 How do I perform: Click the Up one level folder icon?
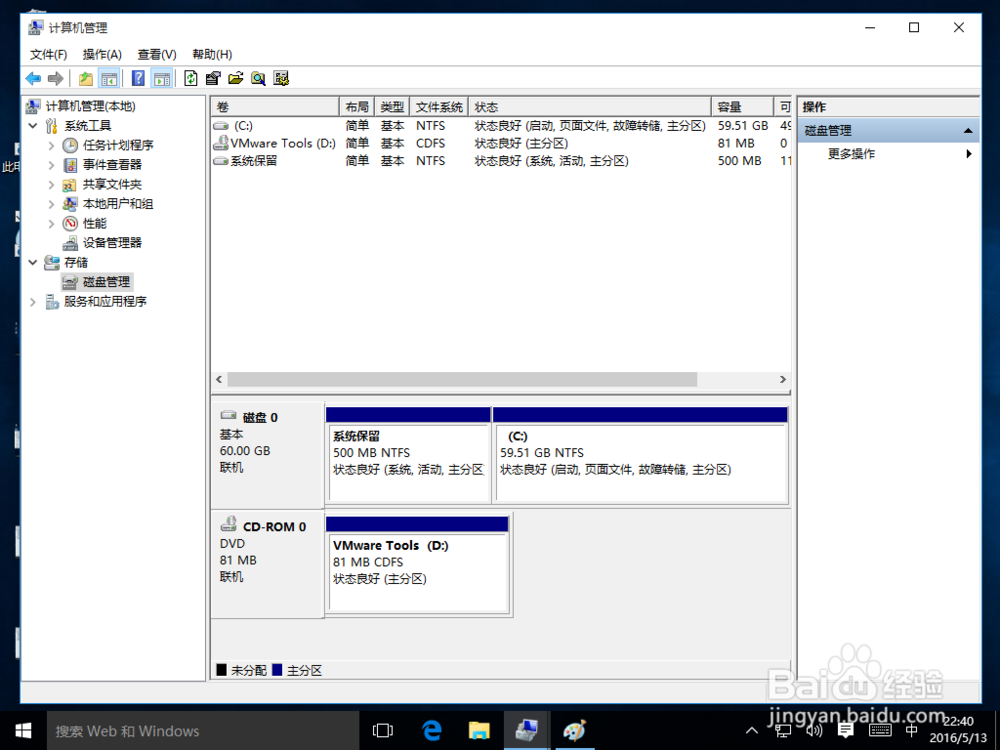click(x=85, y=78)
